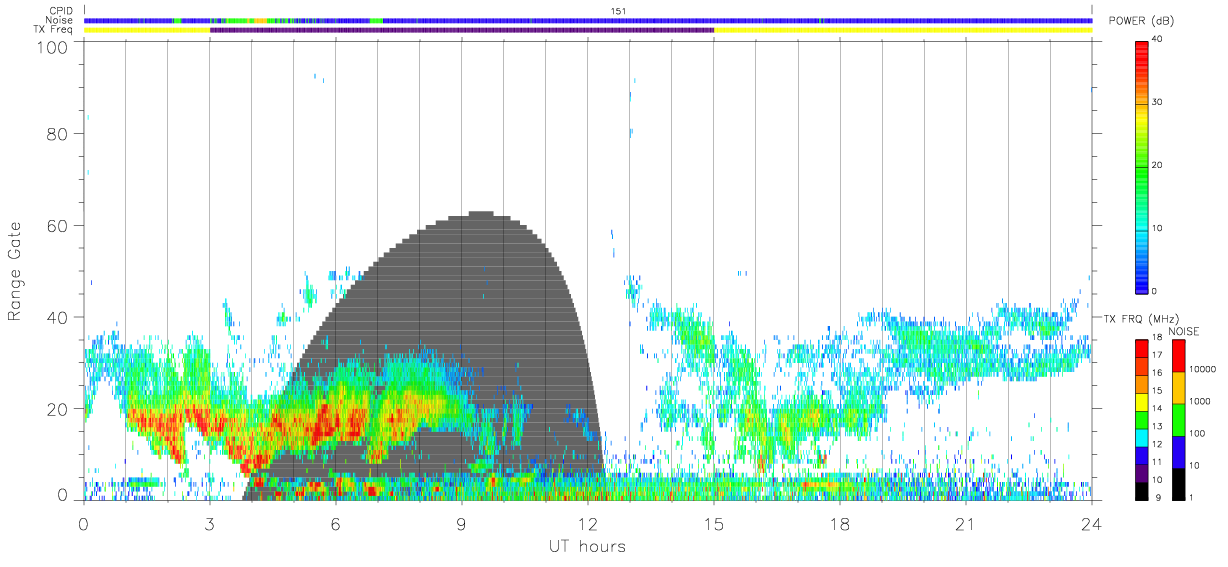The width and height of the screenshot is (1228, 567).
Task: Click the 30 tick on POWER colorbar
Action: pyautogui.click(x=1158, y=103)
